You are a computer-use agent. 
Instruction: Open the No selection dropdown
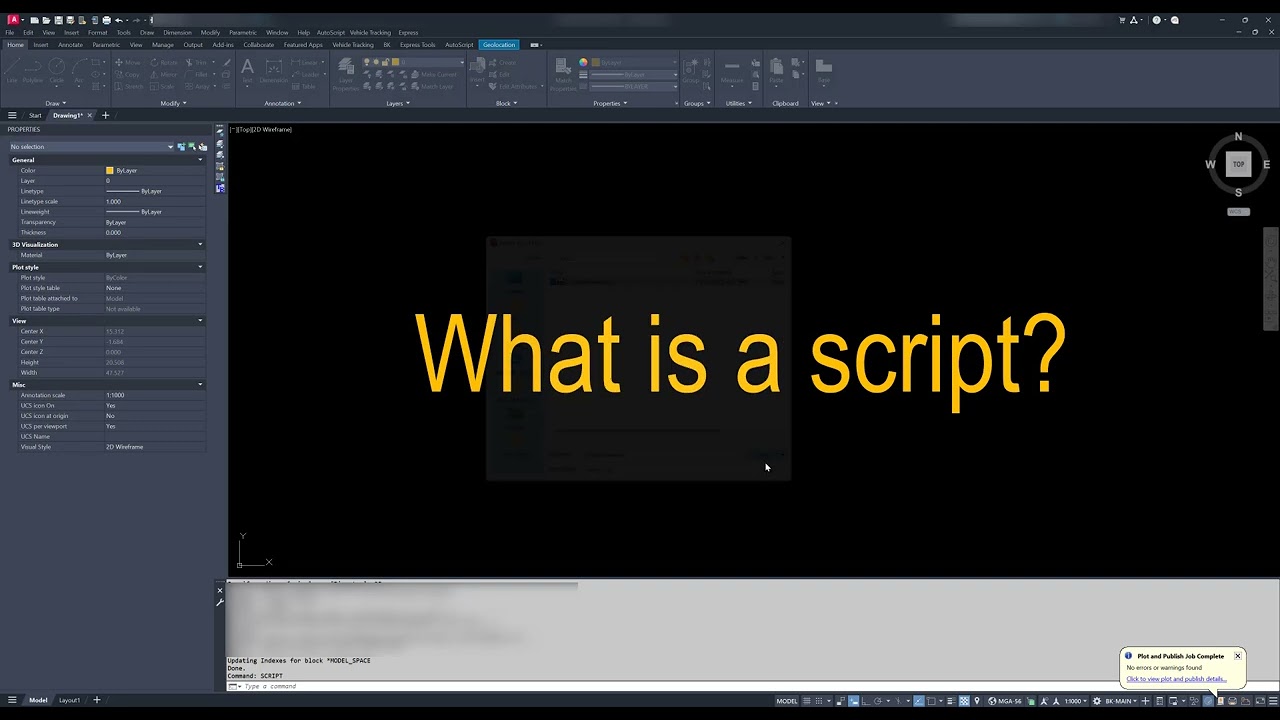(91, 147)
